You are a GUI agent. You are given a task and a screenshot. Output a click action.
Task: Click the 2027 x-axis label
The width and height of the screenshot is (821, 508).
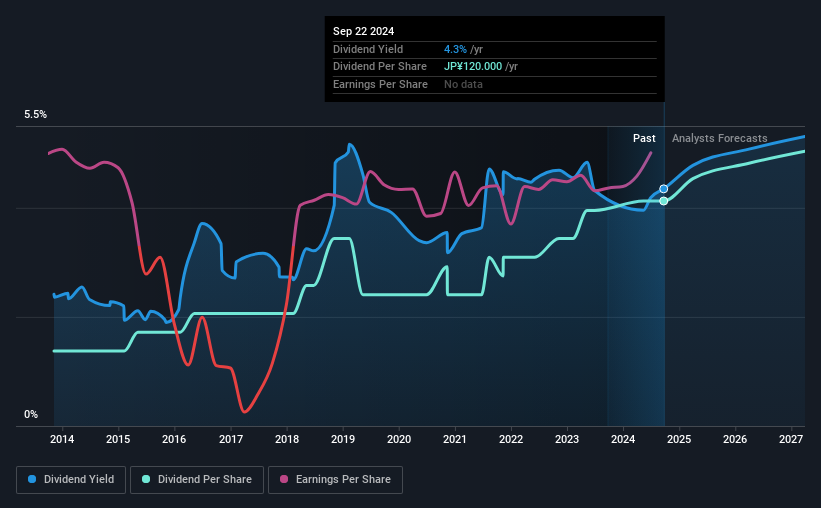(x=791, y=439)
